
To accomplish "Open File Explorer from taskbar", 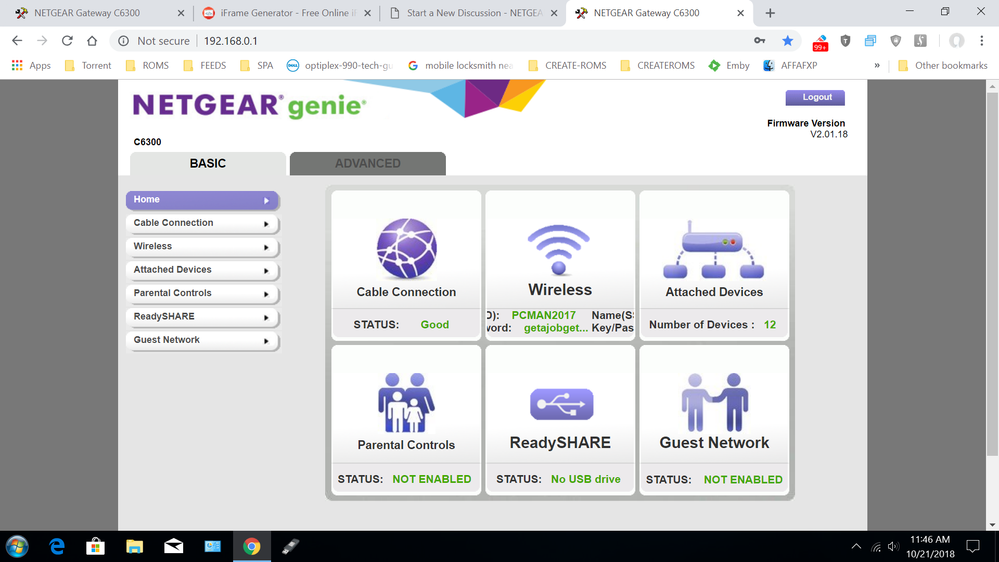I will [x=134, y=547].
